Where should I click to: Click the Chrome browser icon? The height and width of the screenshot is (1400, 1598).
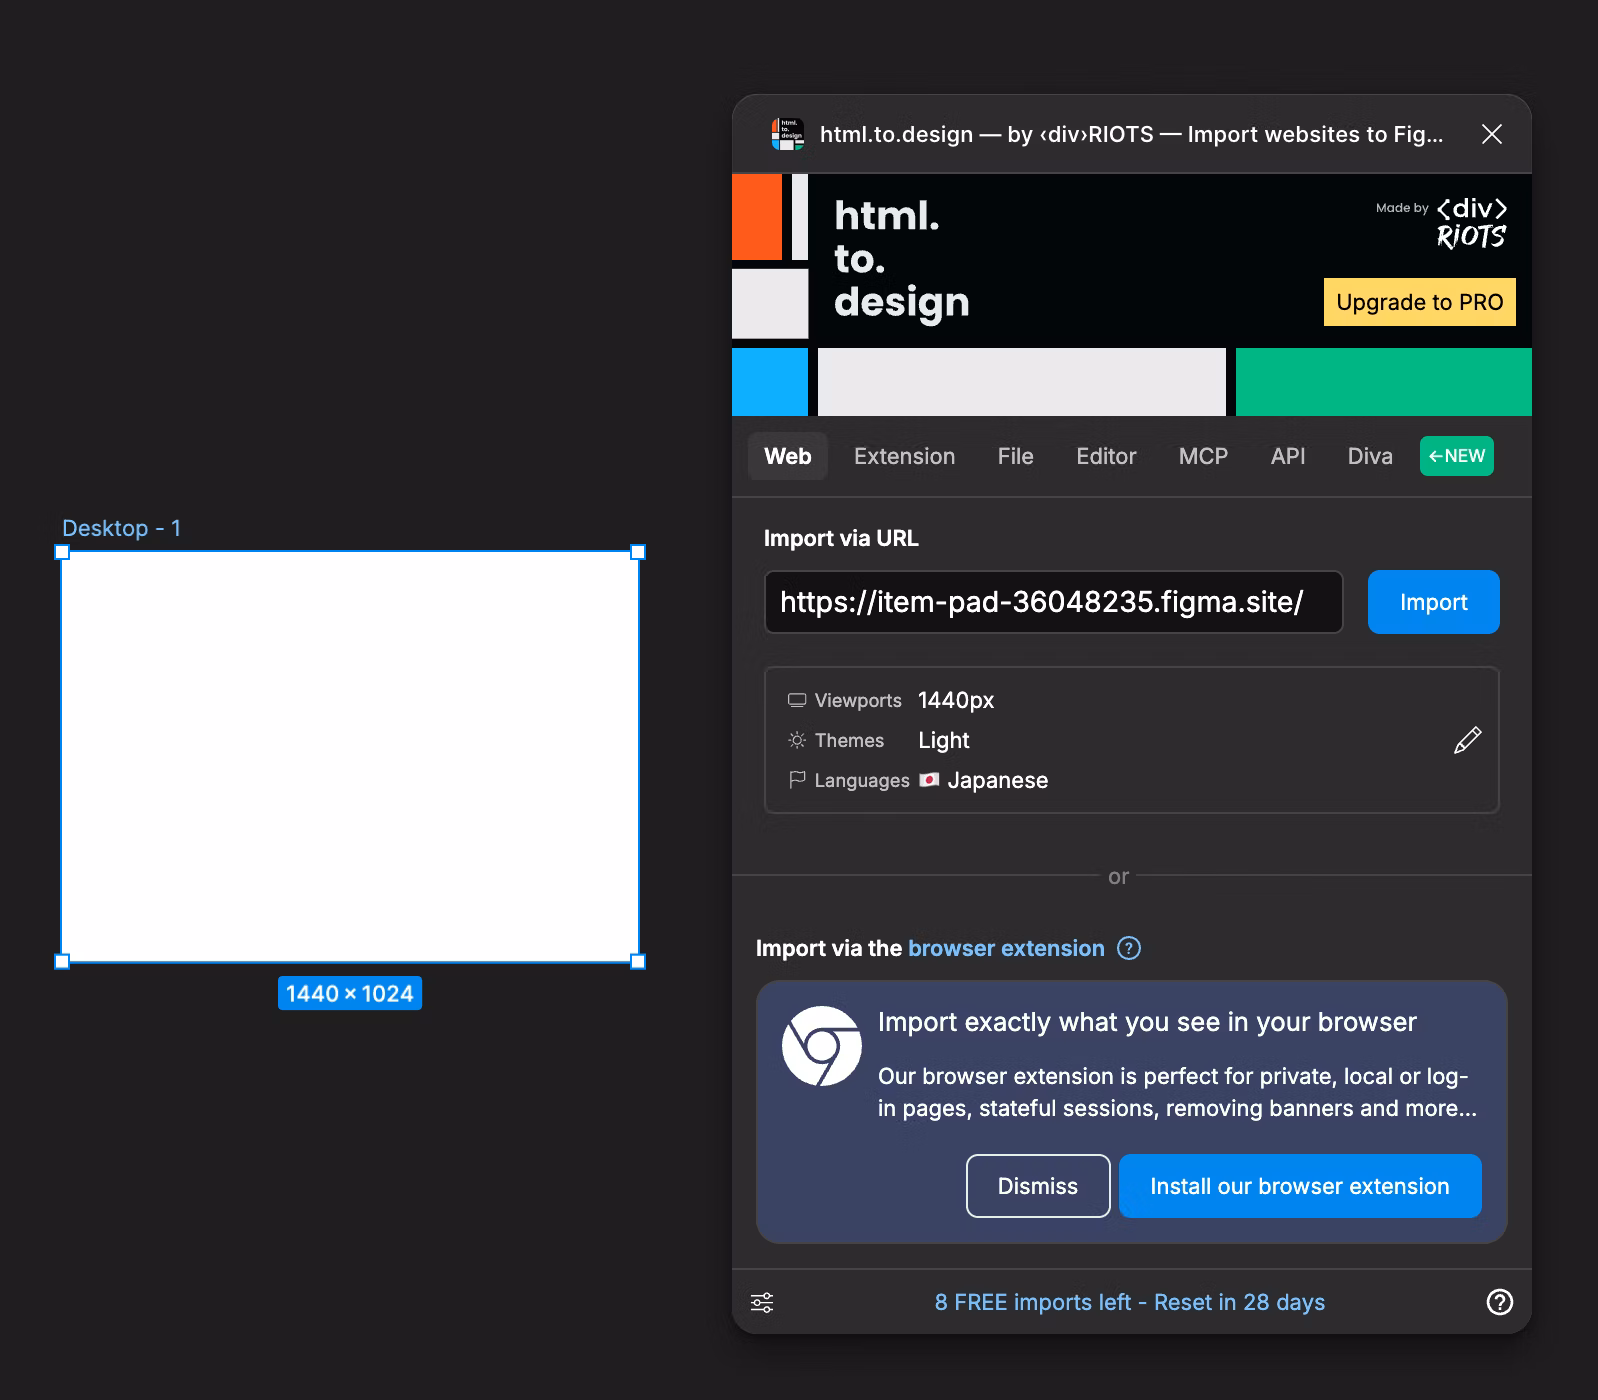pyautogui.click(x=822, y=1046)
